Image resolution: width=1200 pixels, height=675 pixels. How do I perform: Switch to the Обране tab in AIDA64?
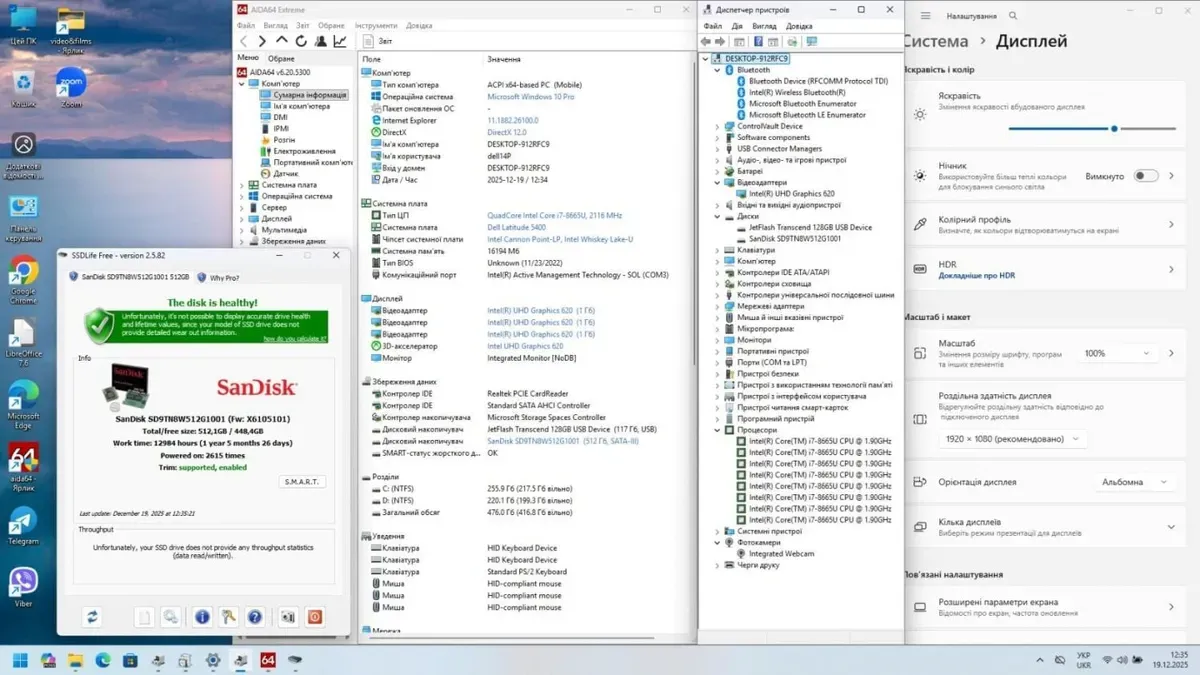point(281,59)
